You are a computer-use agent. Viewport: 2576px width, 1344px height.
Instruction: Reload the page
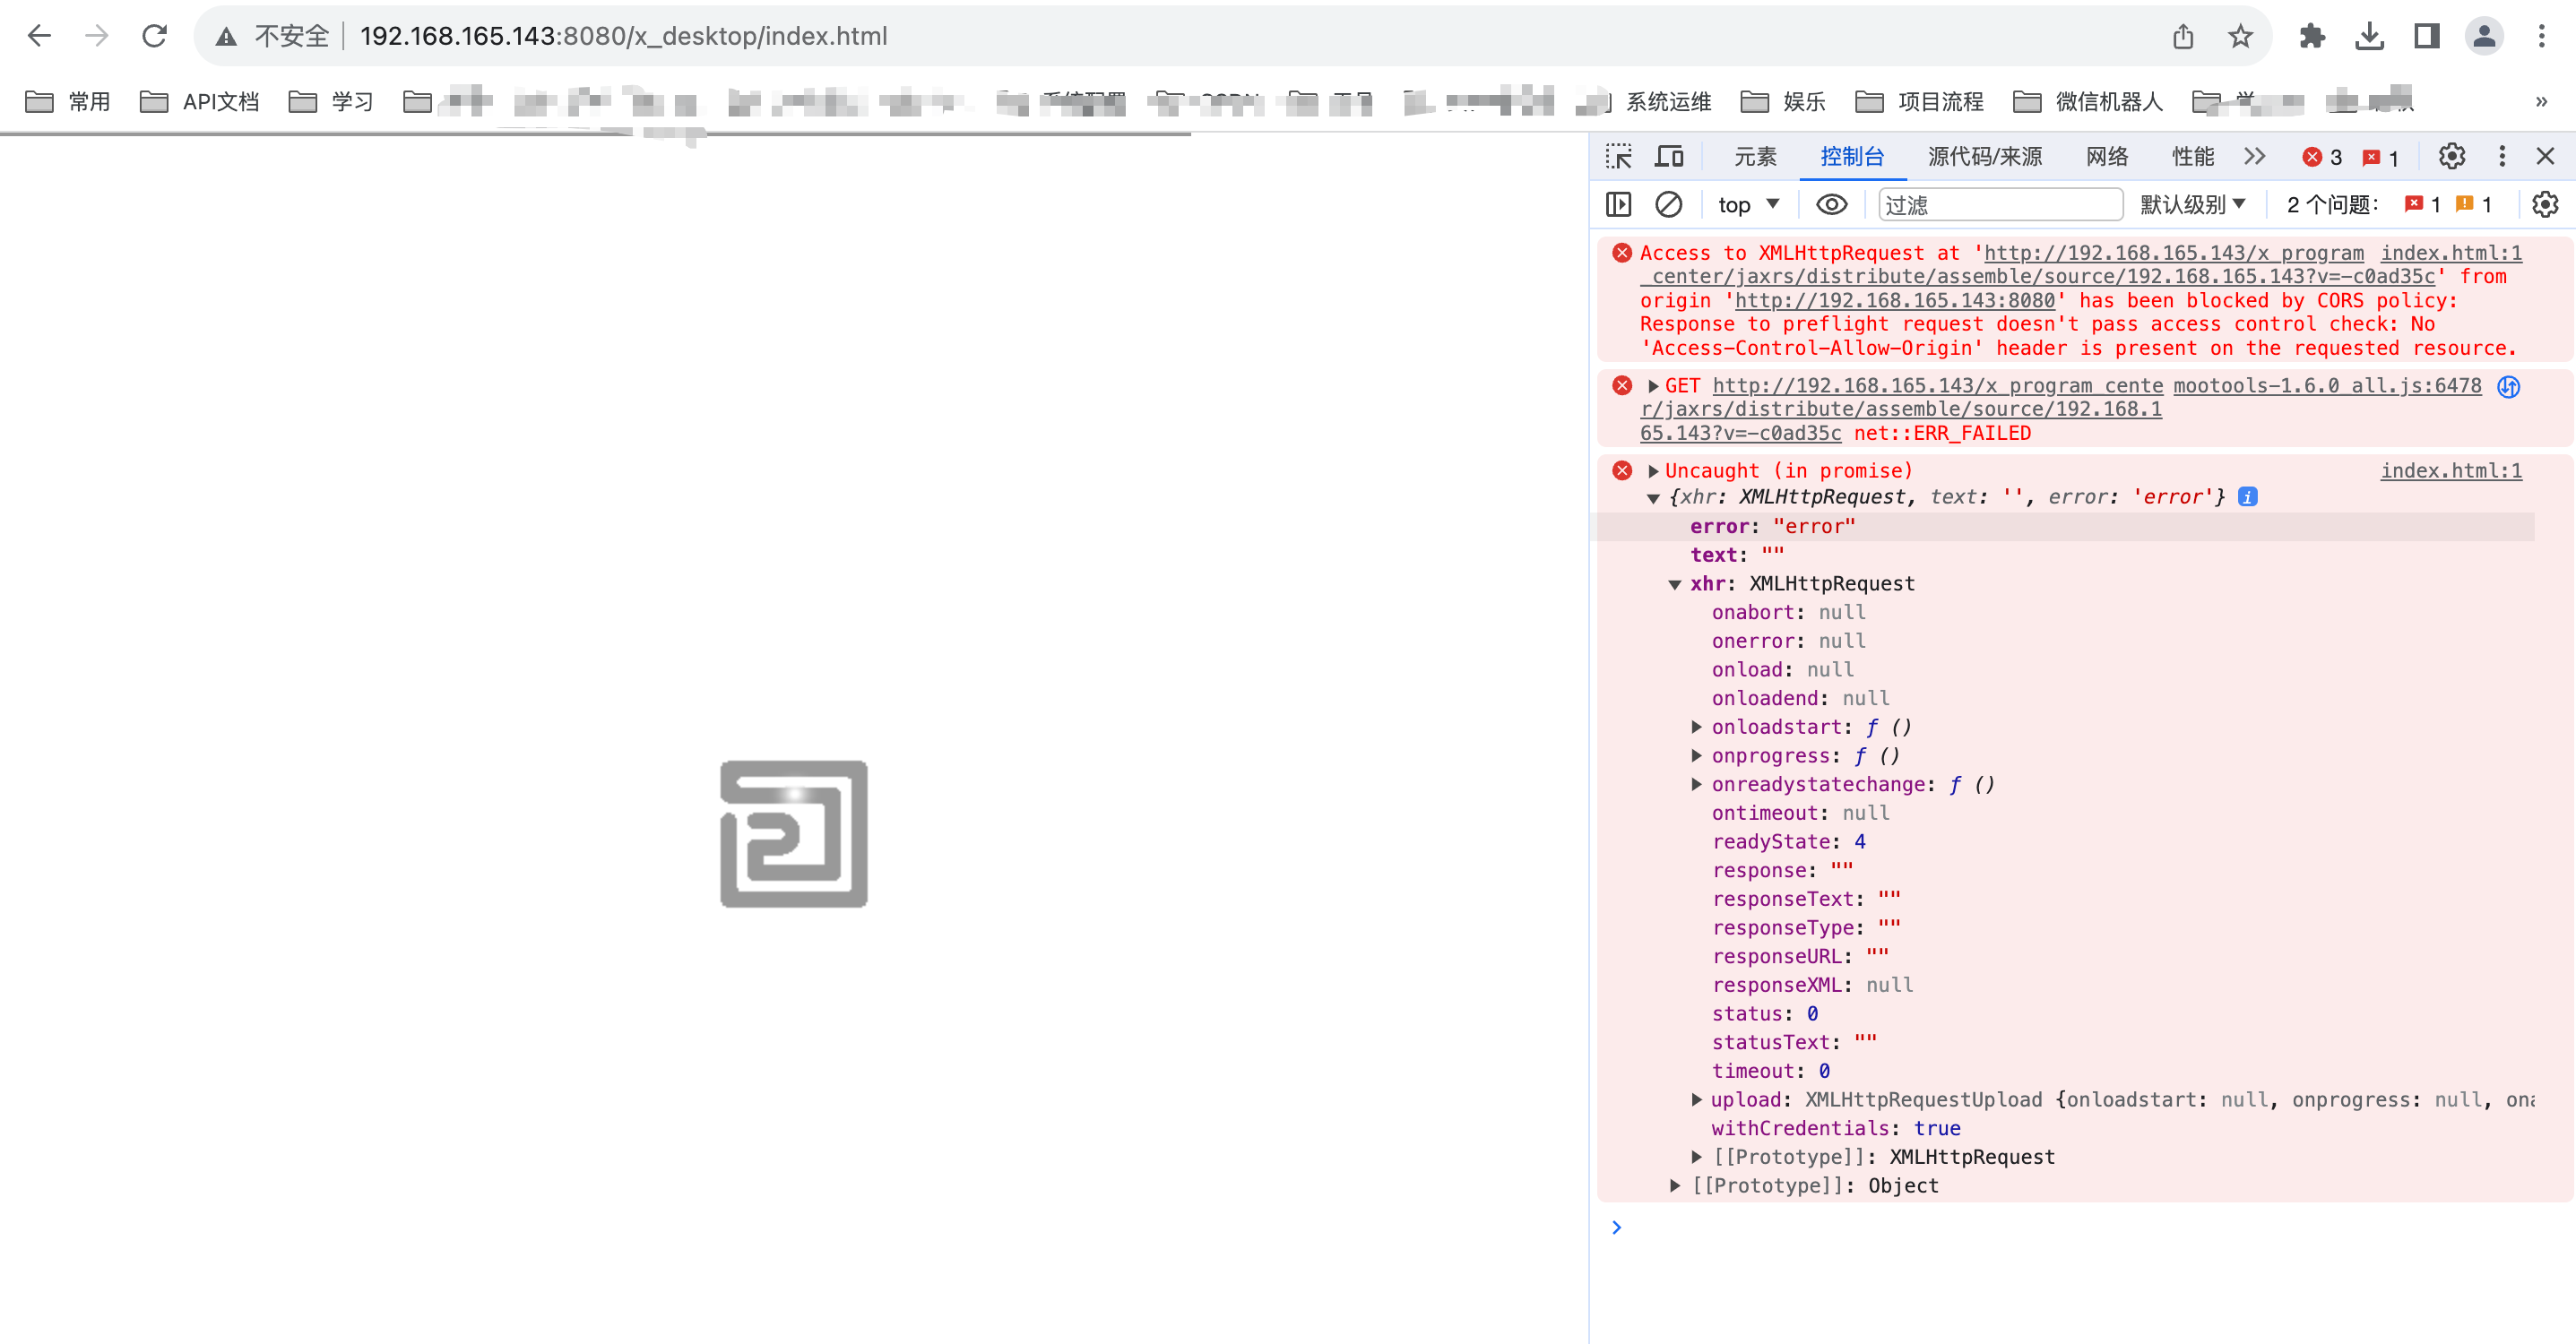pyautogui.click(x=154, y=37)
